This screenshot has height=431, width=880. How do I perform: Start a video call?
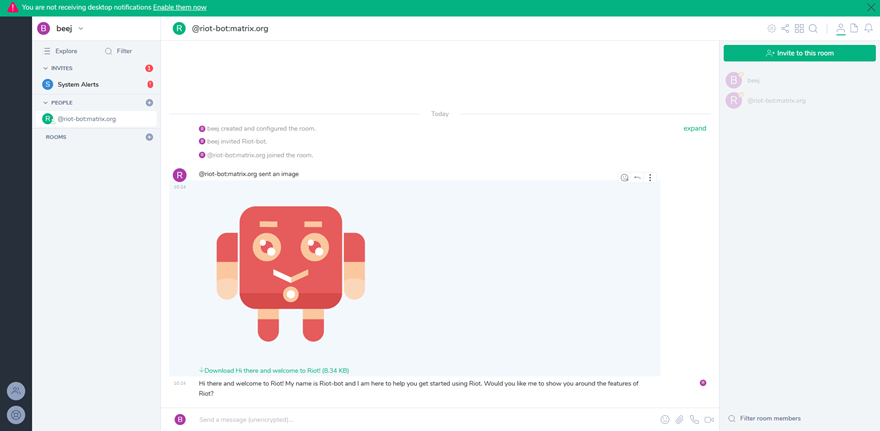tap(709, 419)
